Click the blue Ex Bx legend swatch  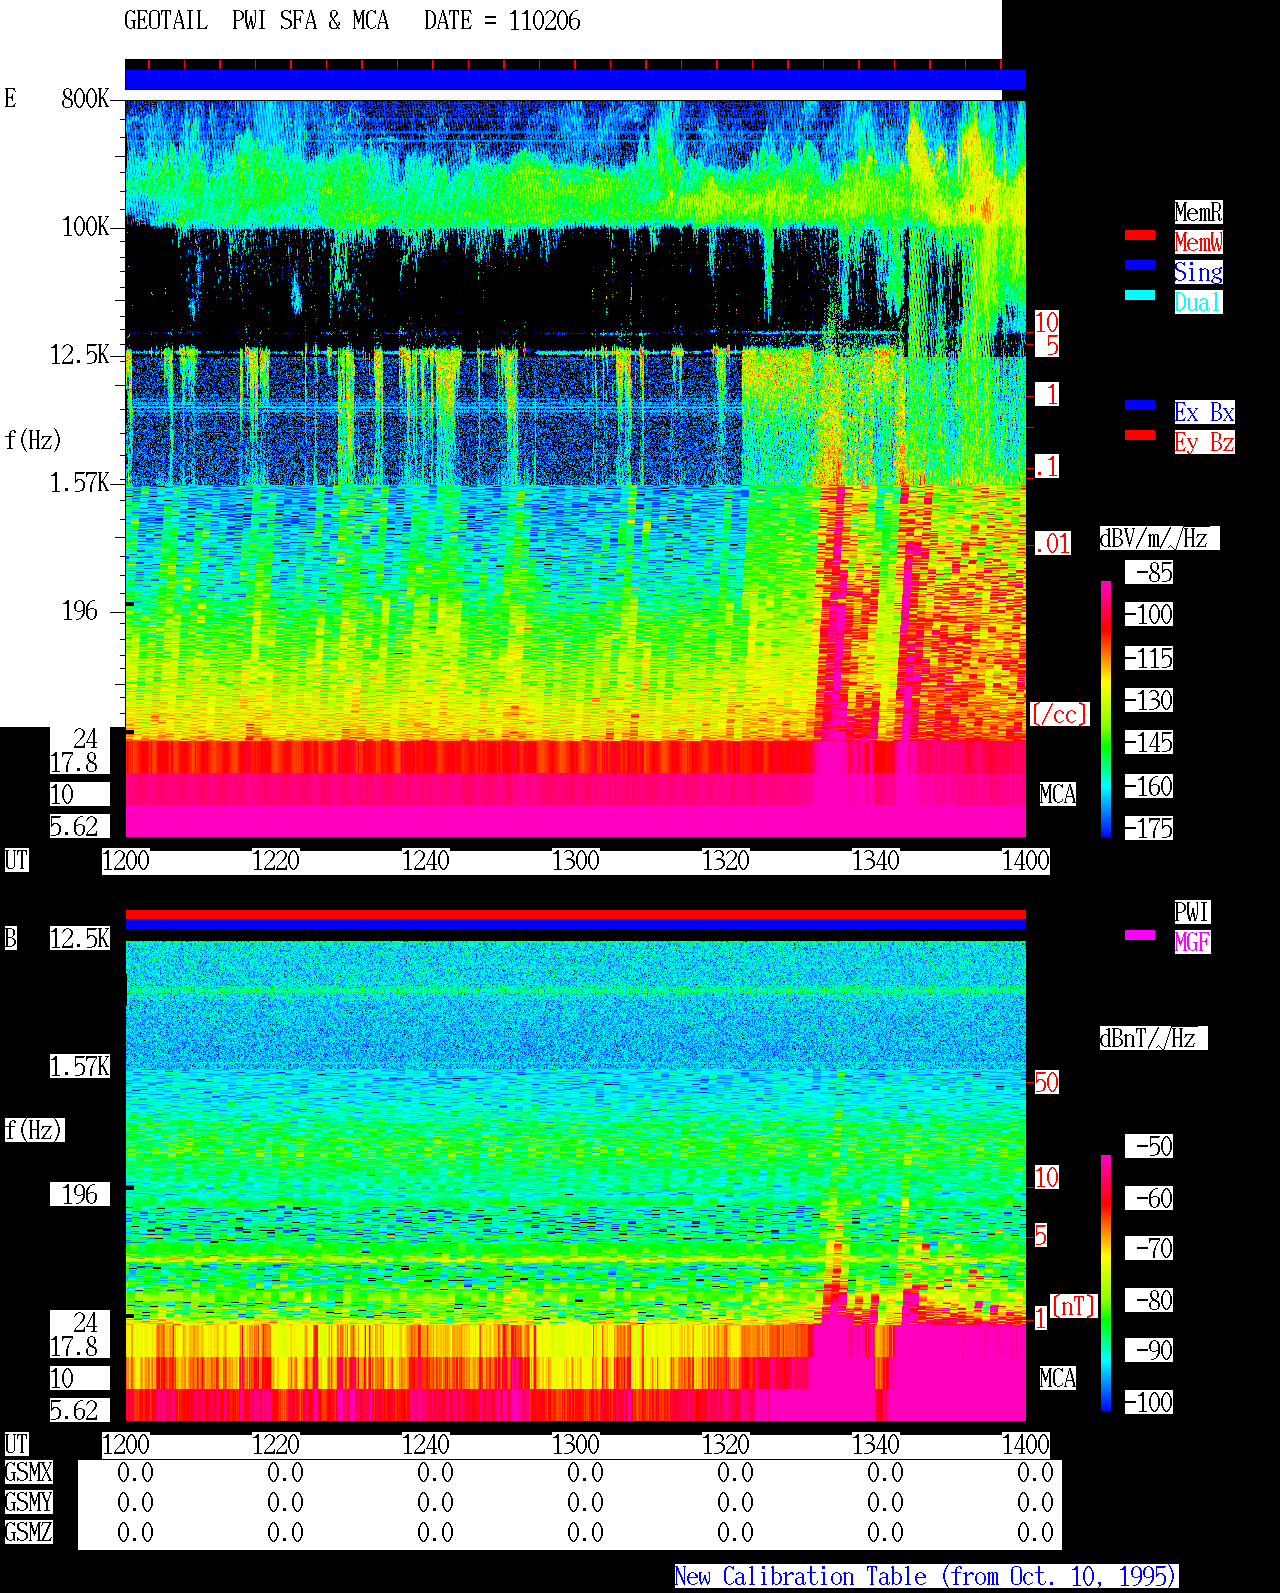[x=1140, y=405]
